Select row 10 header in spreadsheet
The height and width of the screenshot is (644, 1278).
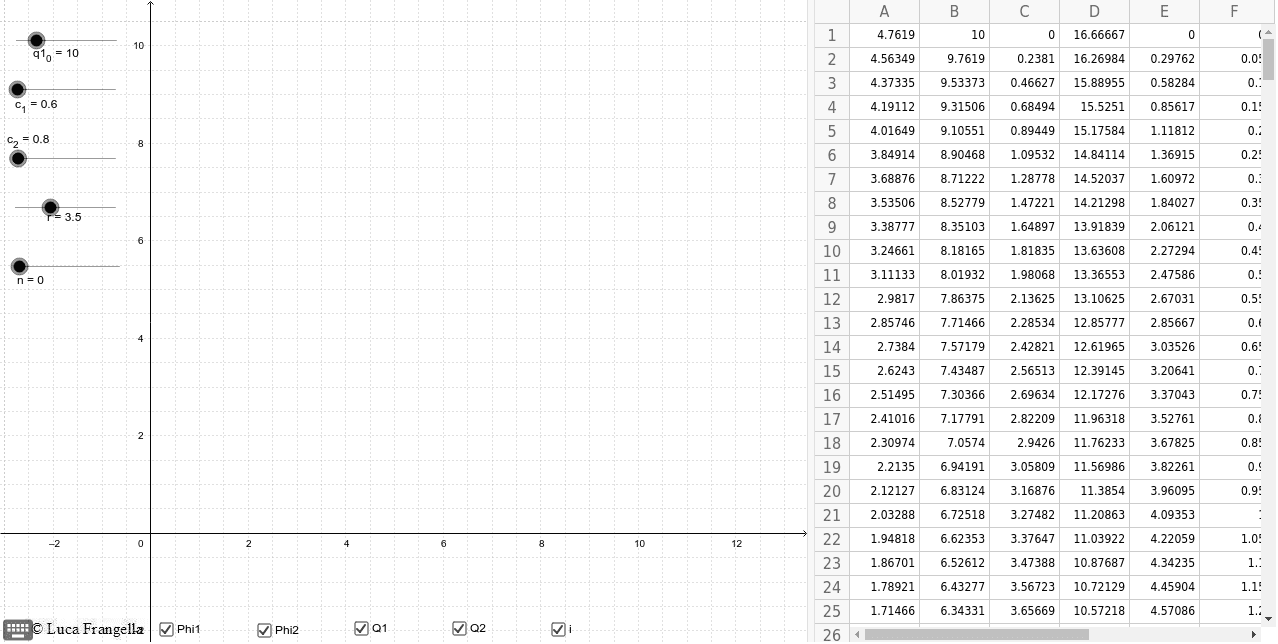point(832,251)
